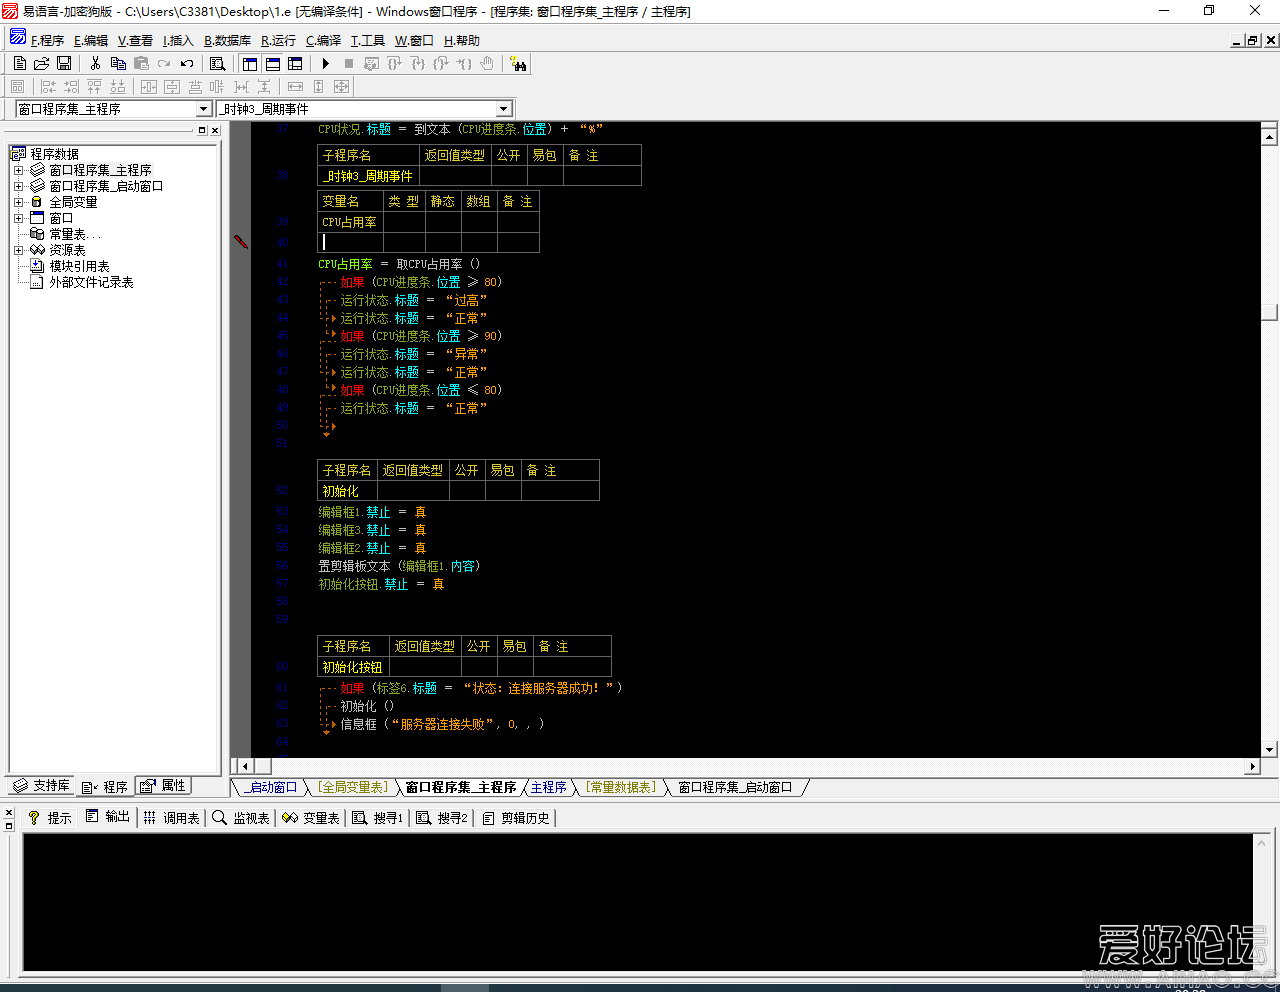Click the Open file folder icon

coord(41,63)
